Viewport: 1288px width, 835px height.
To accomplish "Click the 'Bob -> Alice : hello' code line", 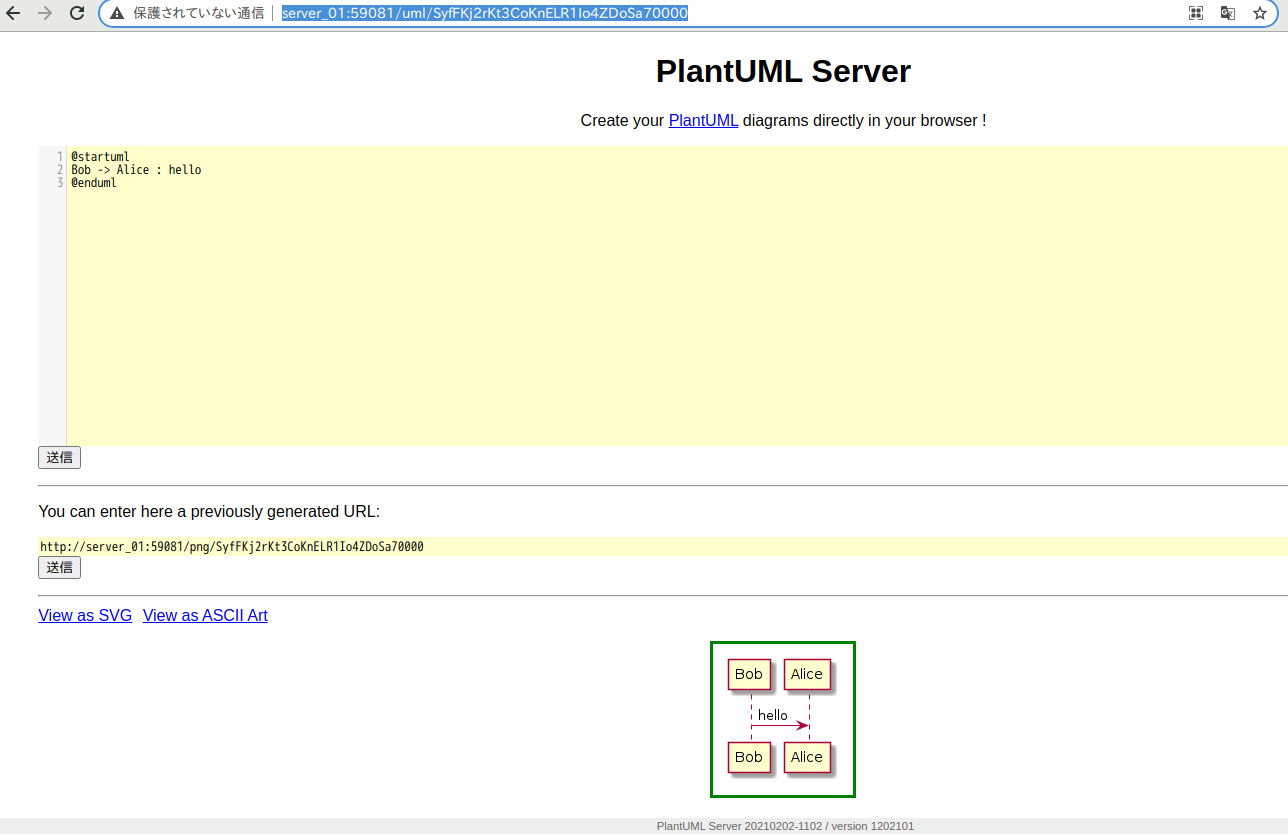I will [x=136, y=169].
